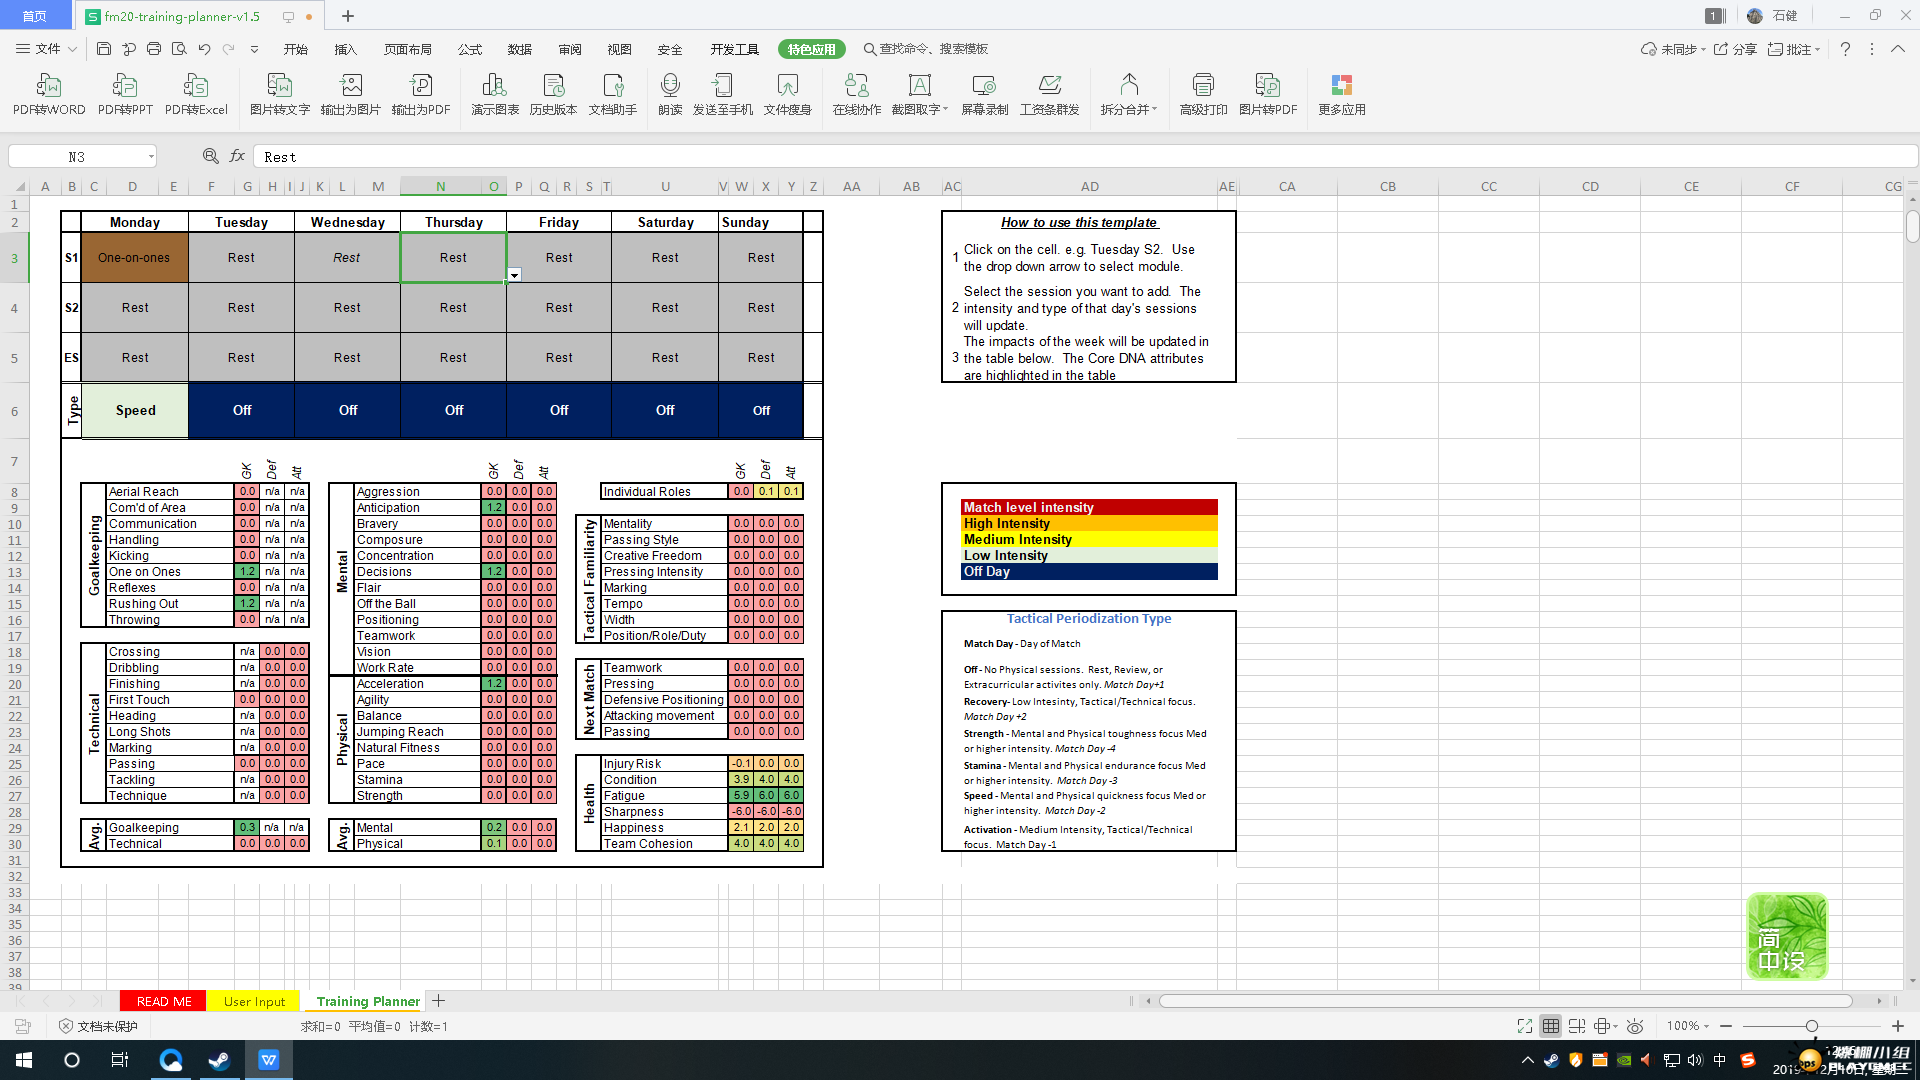Image resolution: width=1920 pixels, height=1080 pixels.
Task: Undo the last action
Action: pyautogui.click(x=204, y=49)
